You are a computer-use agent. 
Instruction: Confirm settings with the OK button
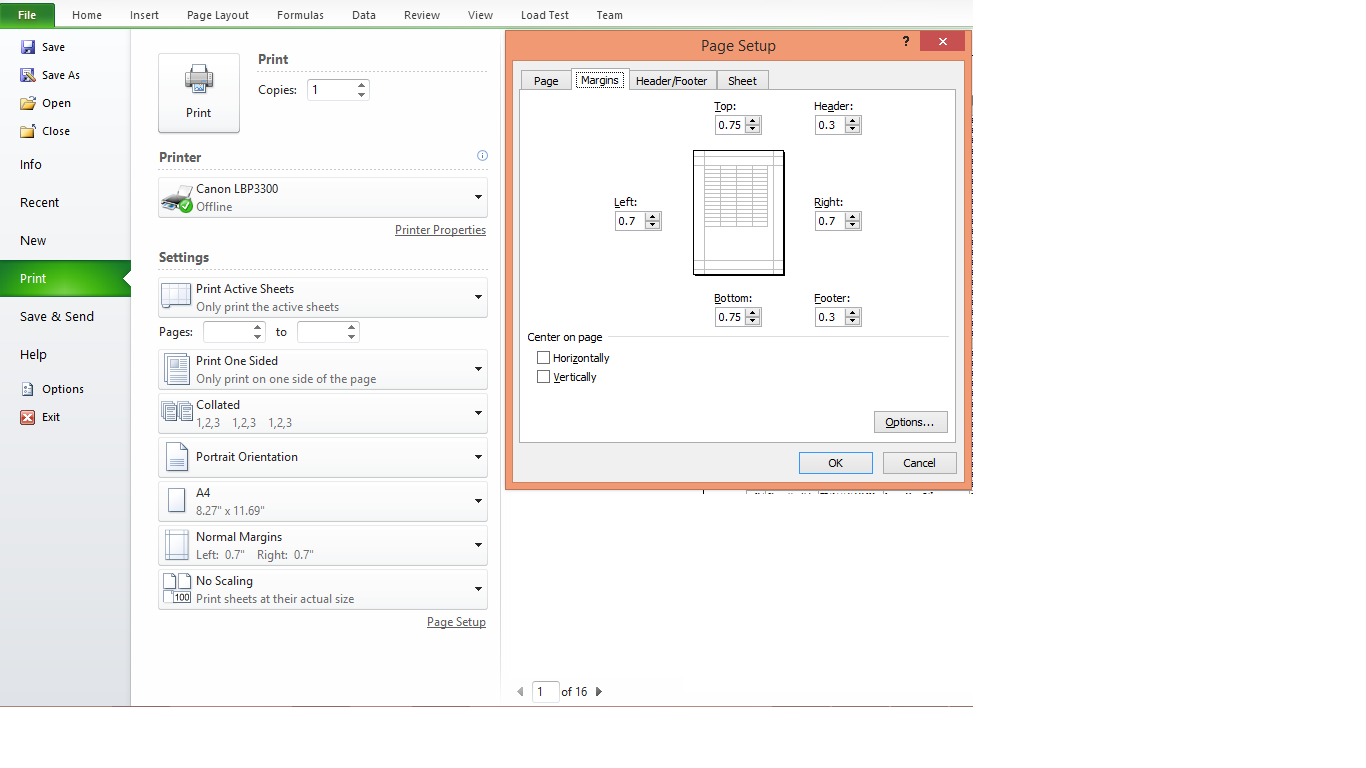coord(835,462)
